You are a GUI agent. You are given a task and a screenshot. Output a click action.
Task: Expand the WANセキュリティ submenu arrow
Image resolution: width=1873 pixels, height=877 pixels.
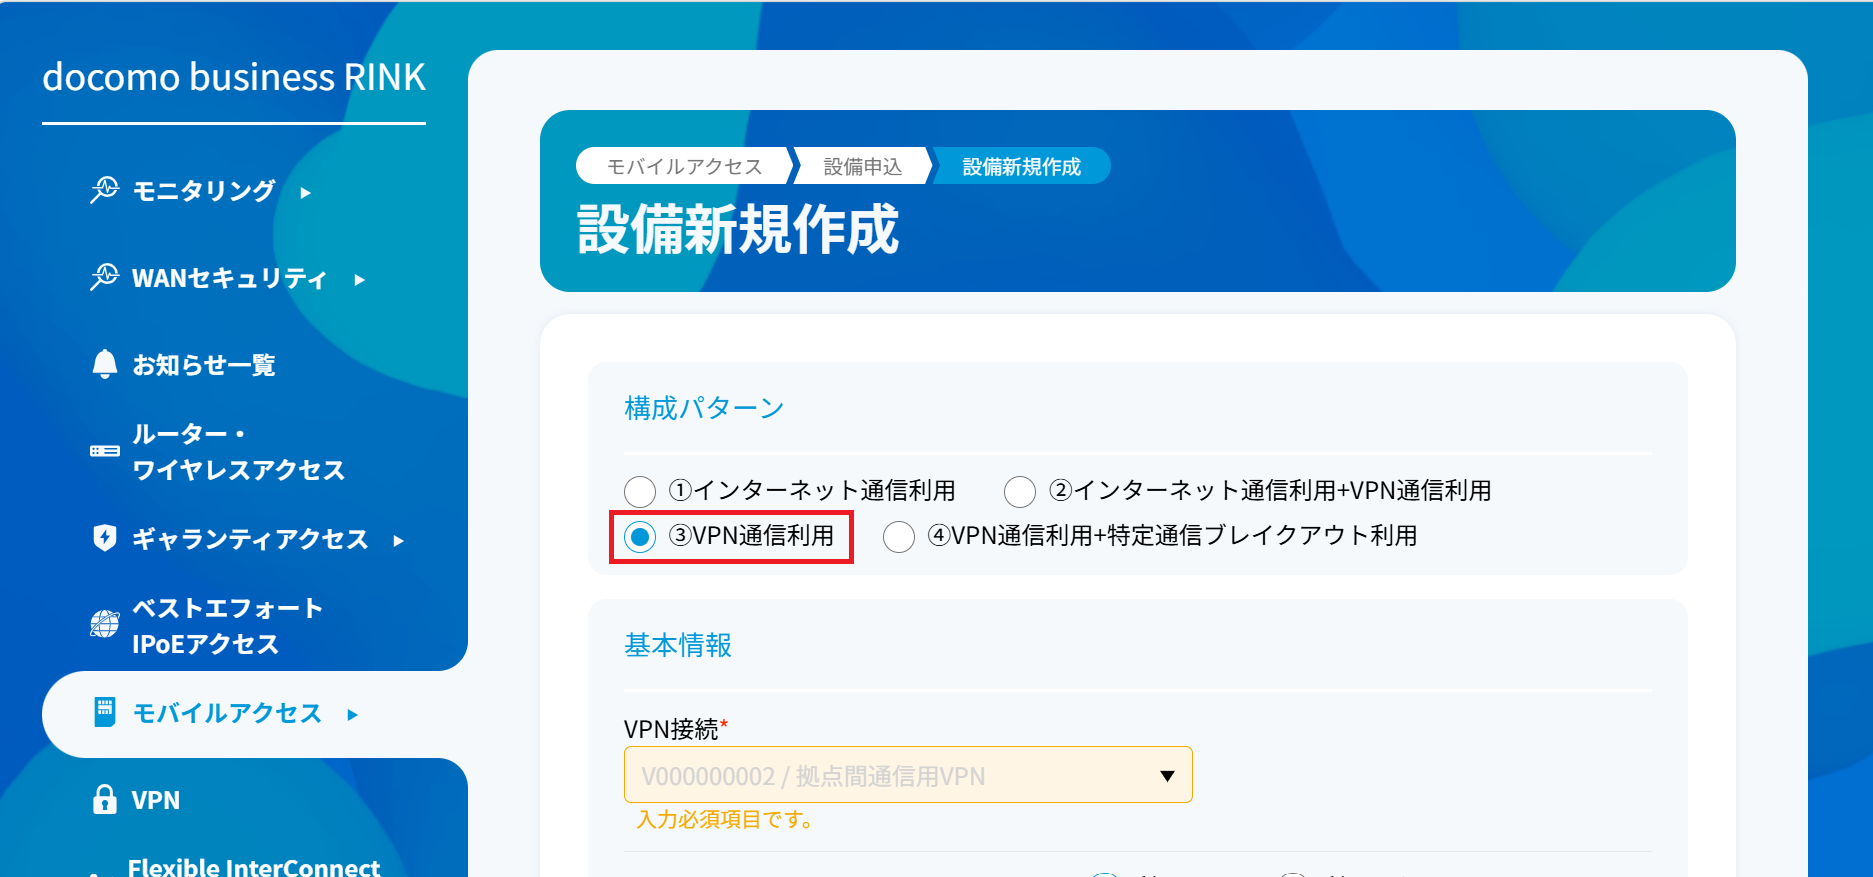point(360,280)
